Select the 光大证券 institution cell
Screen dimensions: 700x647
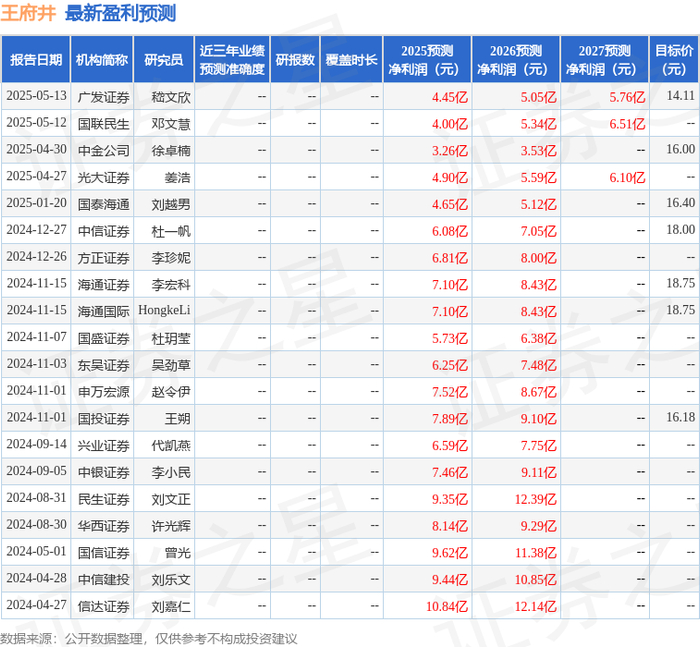click(x=104, y=177)
